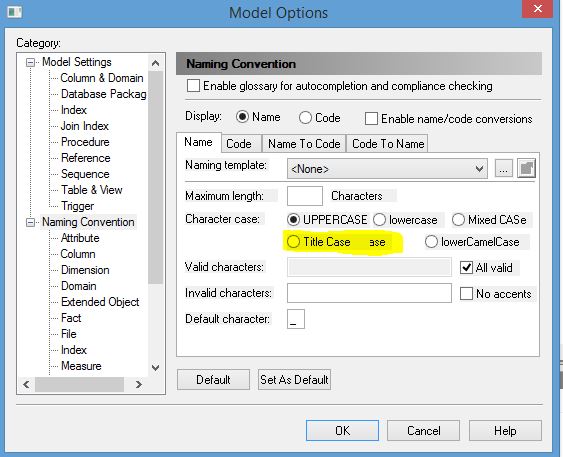Viewport: 563px width, 457px height.
Task: Switch to the Name To Code tab
Action: tap(304, 144)
